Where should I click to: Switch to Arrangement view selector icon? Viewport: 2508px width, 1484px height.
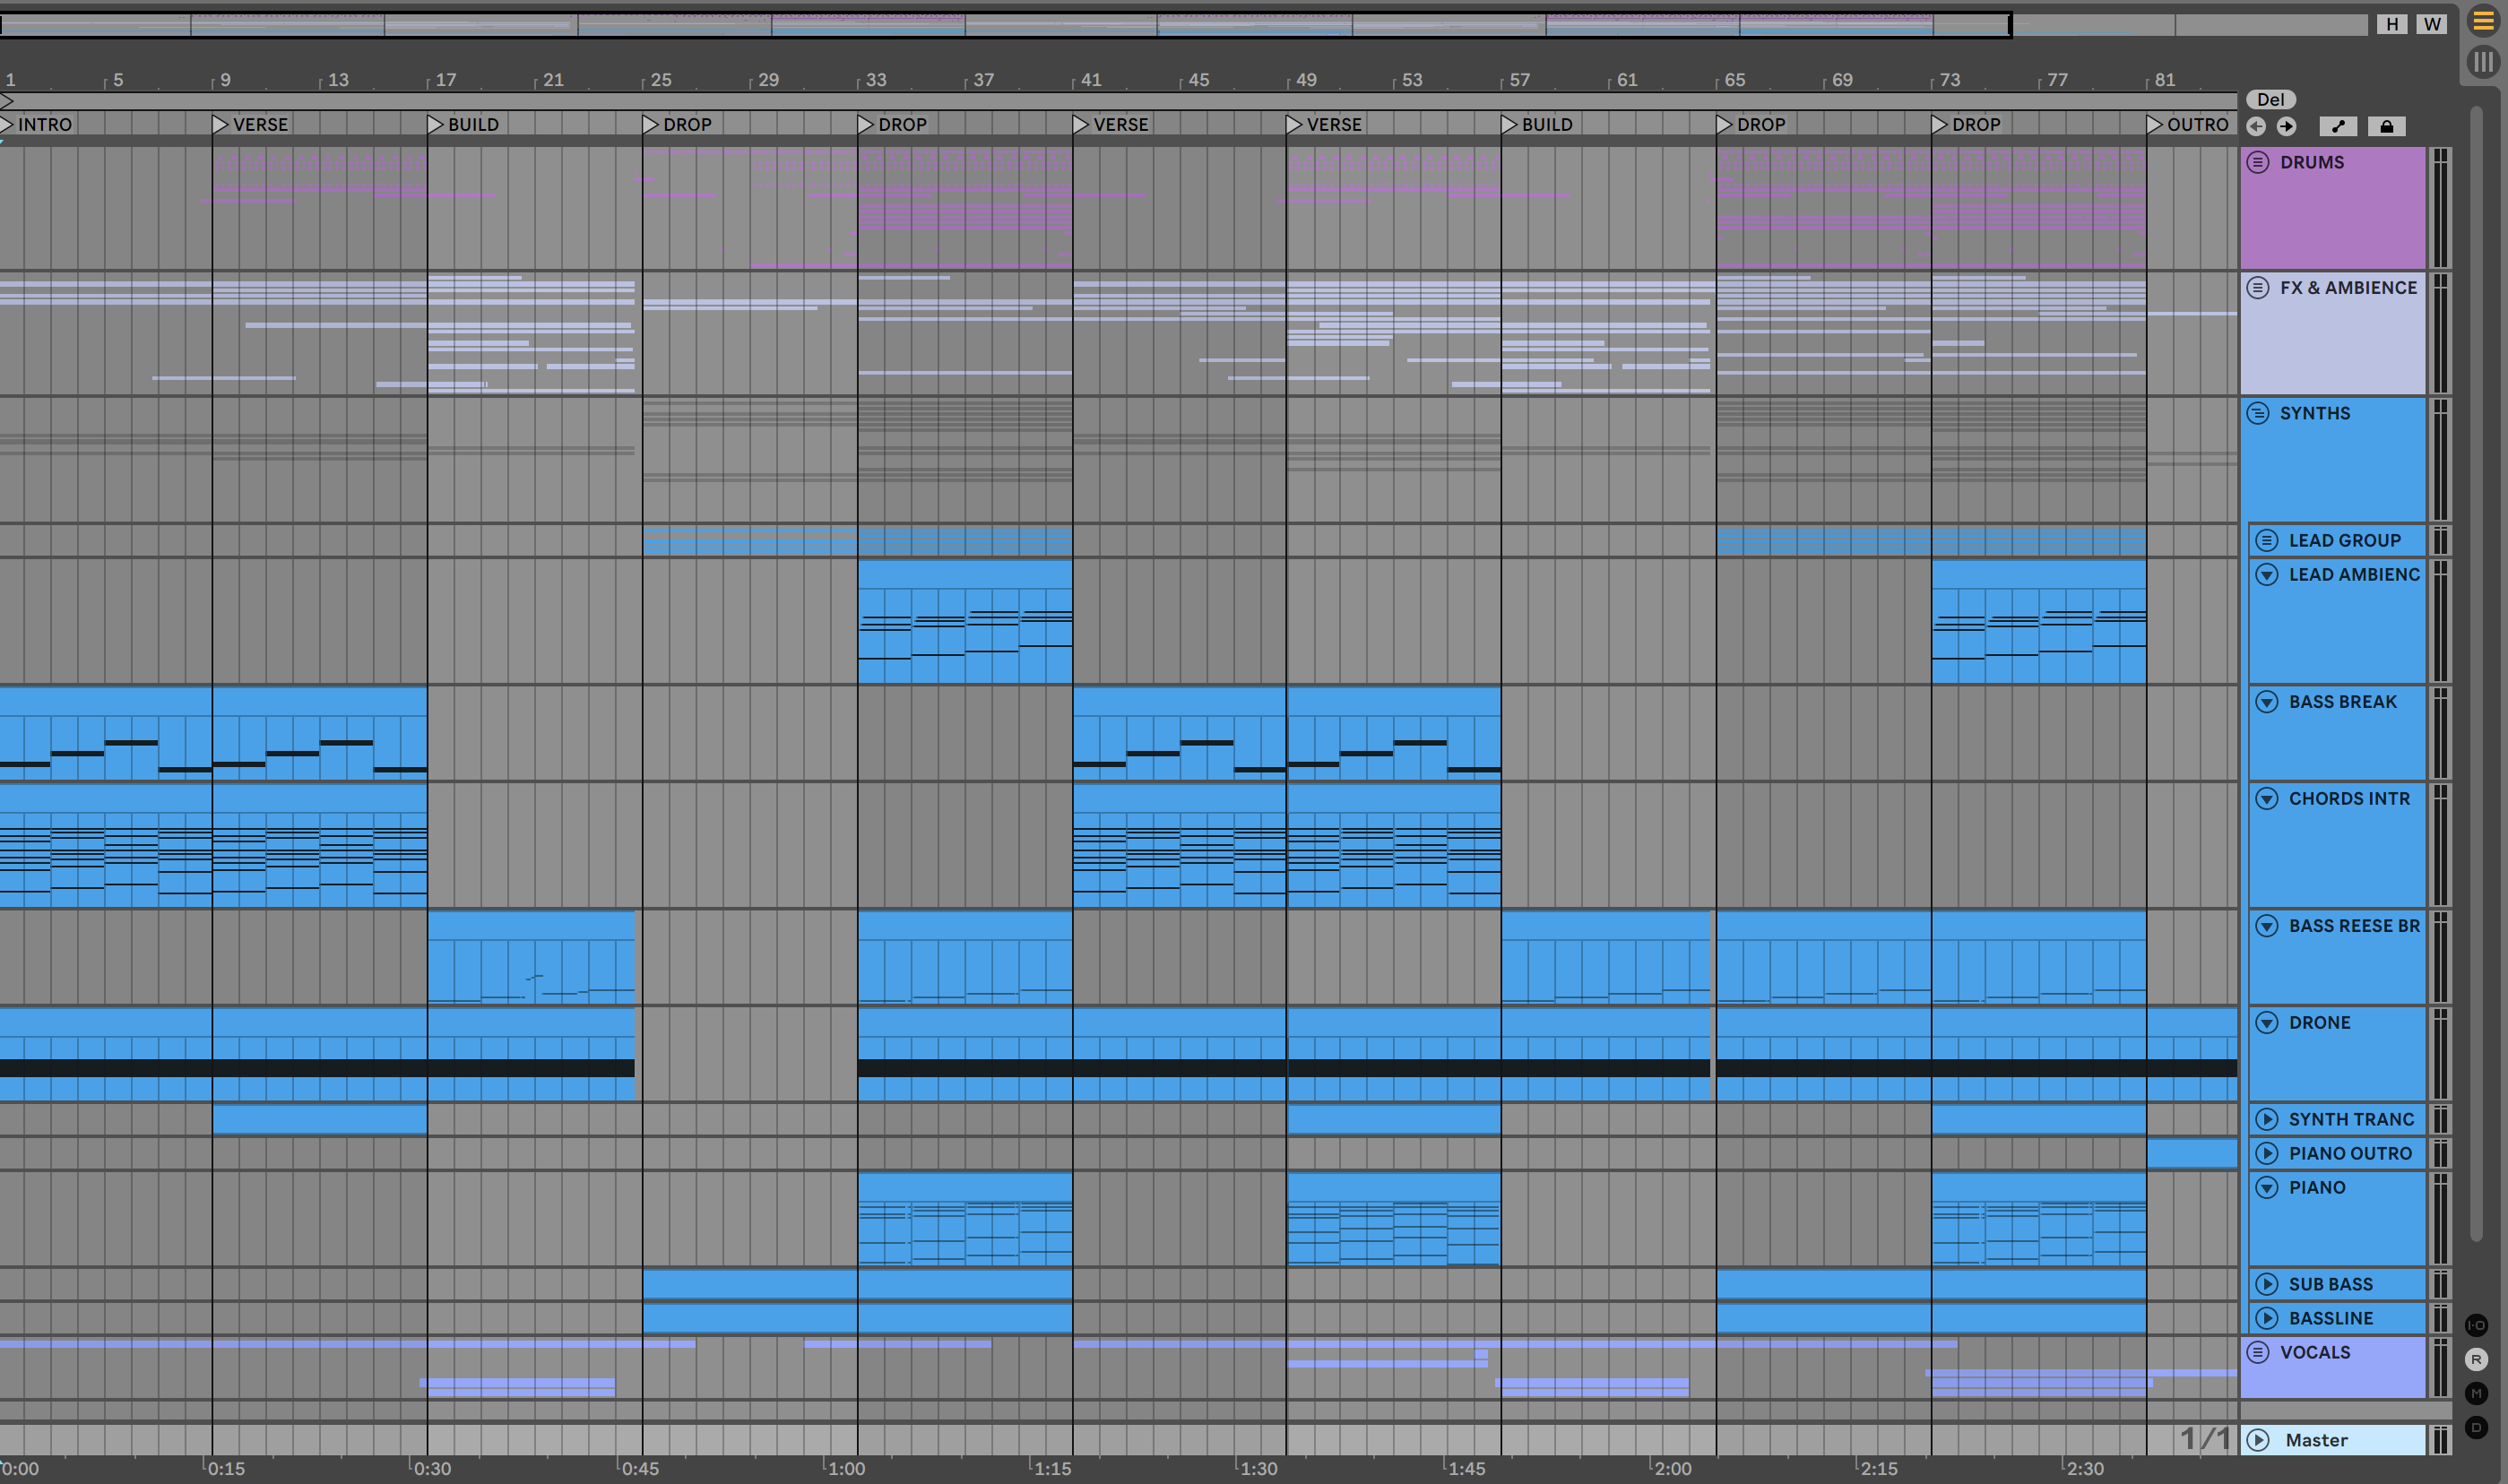coord(2483,21)
